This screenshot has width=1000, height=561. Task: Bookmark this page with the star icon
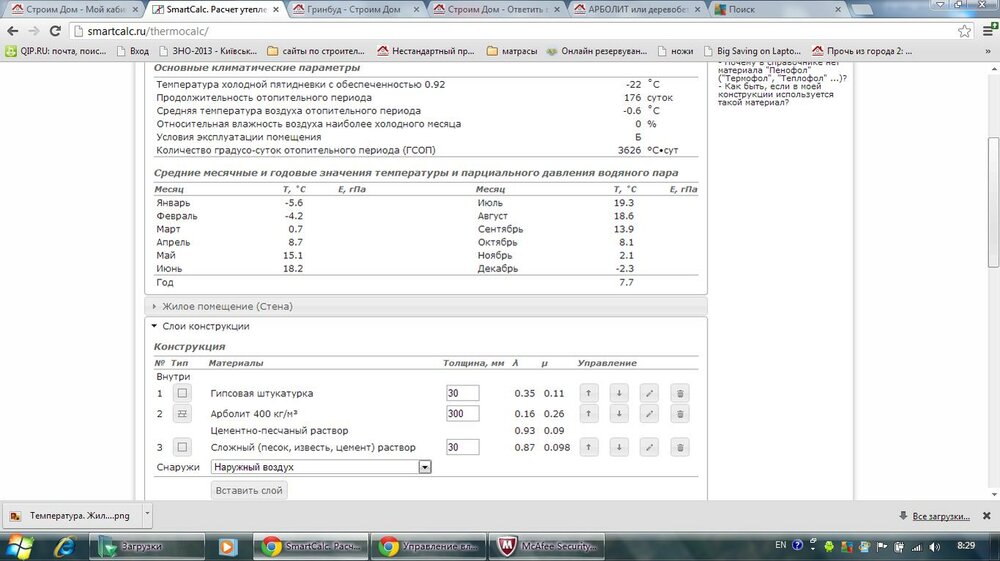point(964,31)
